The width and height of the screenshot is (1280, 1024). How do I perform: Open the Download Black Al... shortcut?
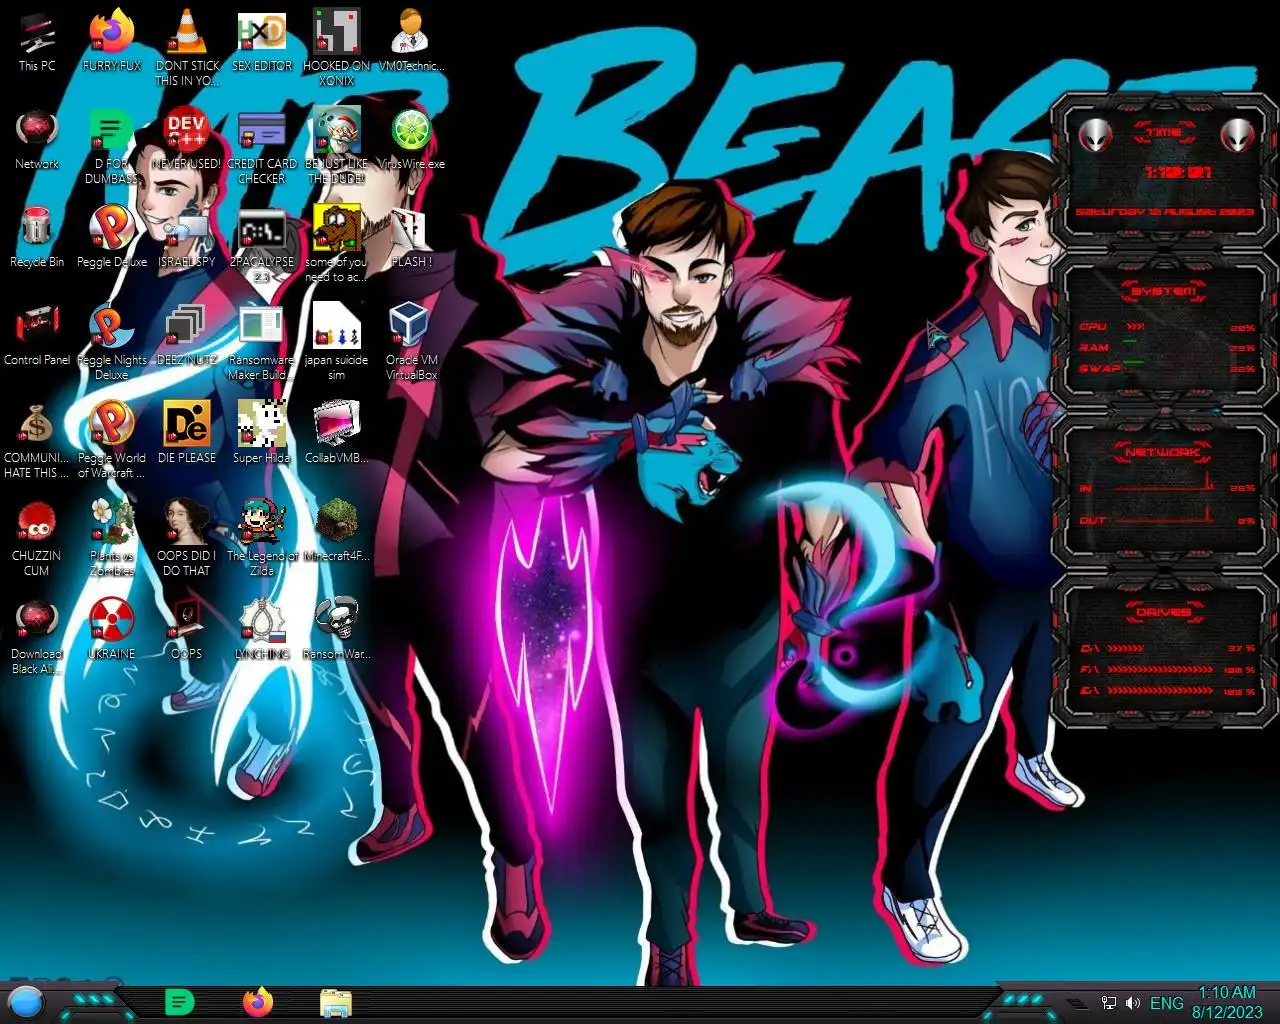[x=37, y=636]
